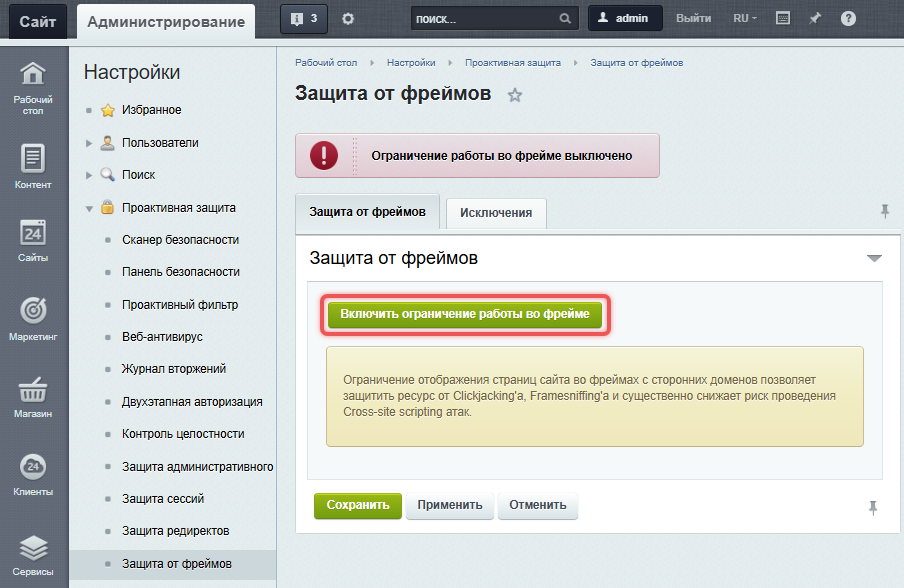Collapse the Защита от фреймов section arrow
This screenshot has width=904, height=588.
tap(874, 259)
